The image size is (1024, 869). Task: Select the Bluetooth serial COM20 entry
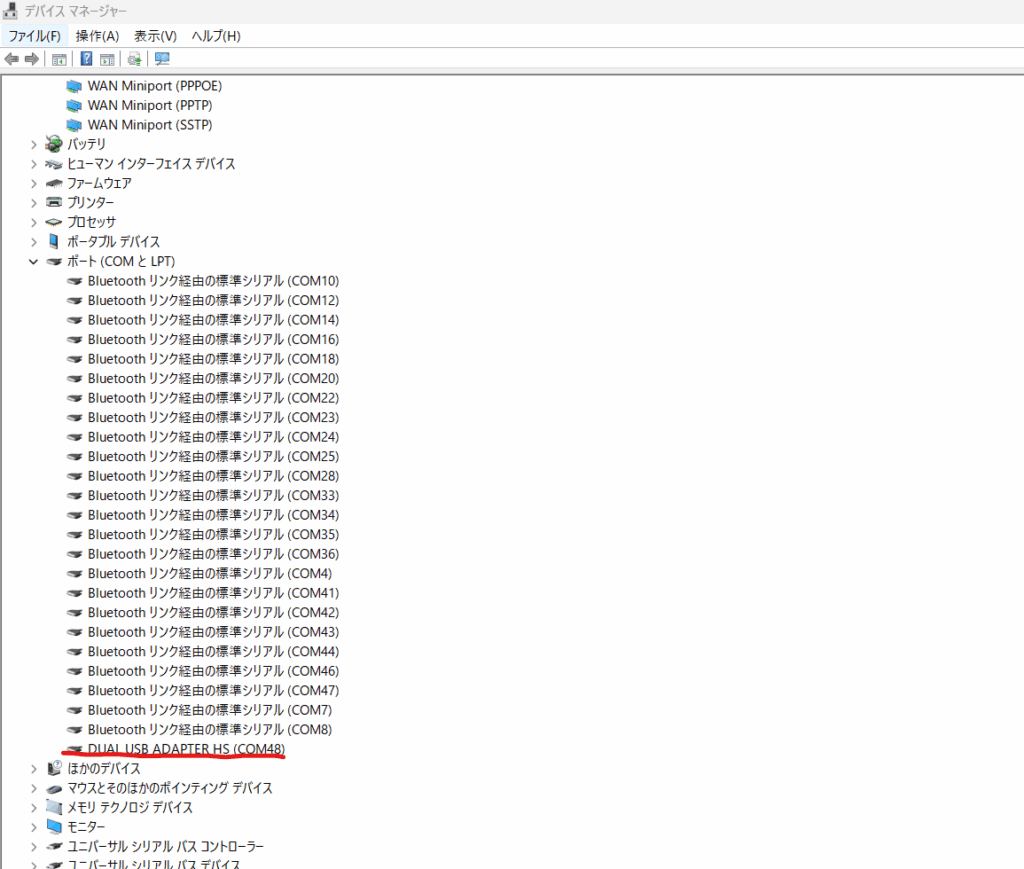tap(214, 379)
